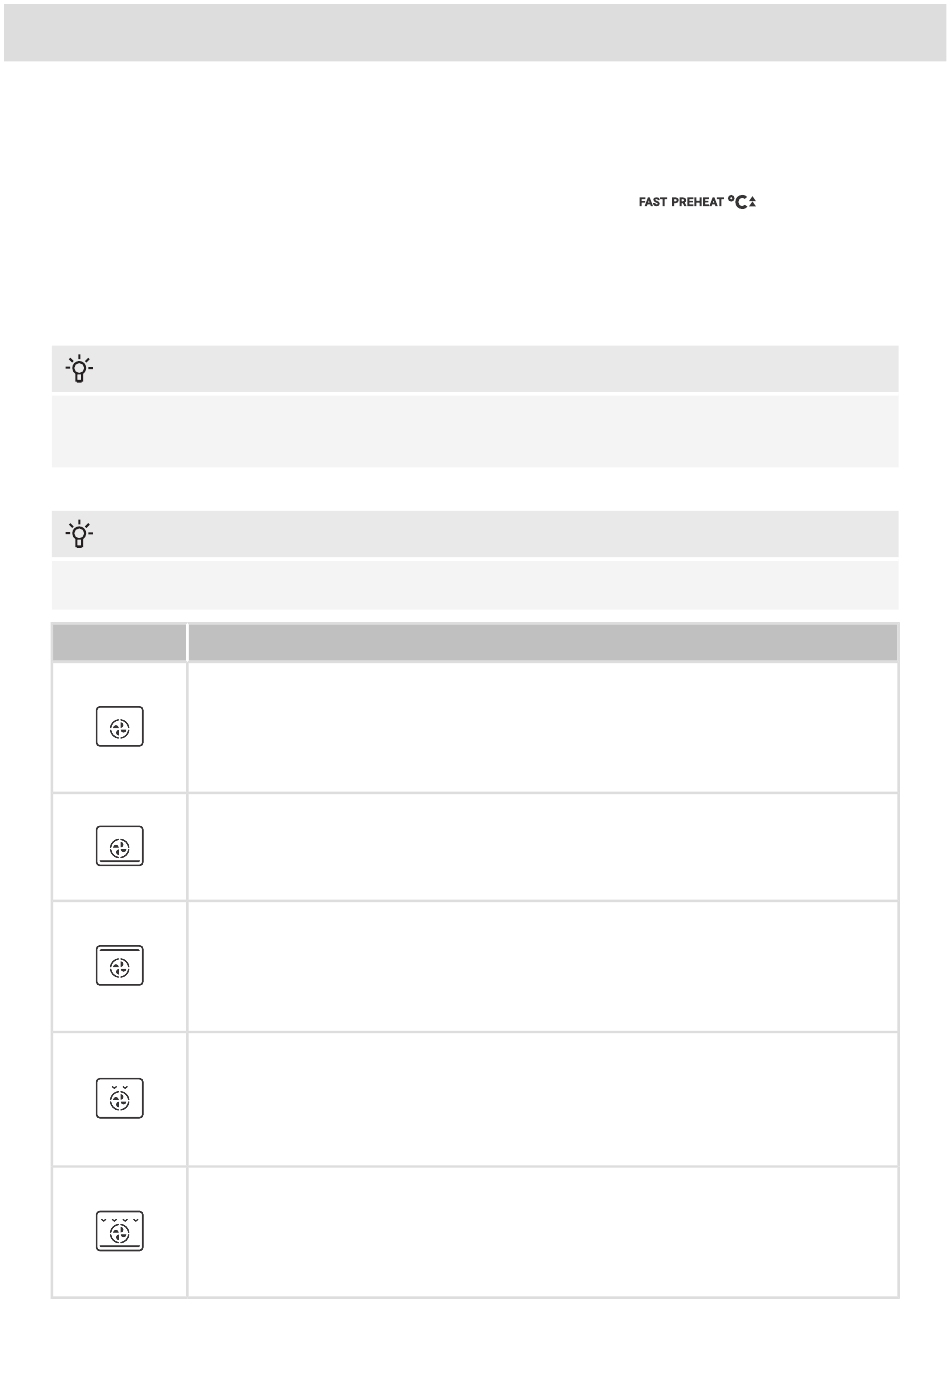Click the upper lightbulb tip icon
The width and height of the screenshot is (950, 1374).
point(80,370)
